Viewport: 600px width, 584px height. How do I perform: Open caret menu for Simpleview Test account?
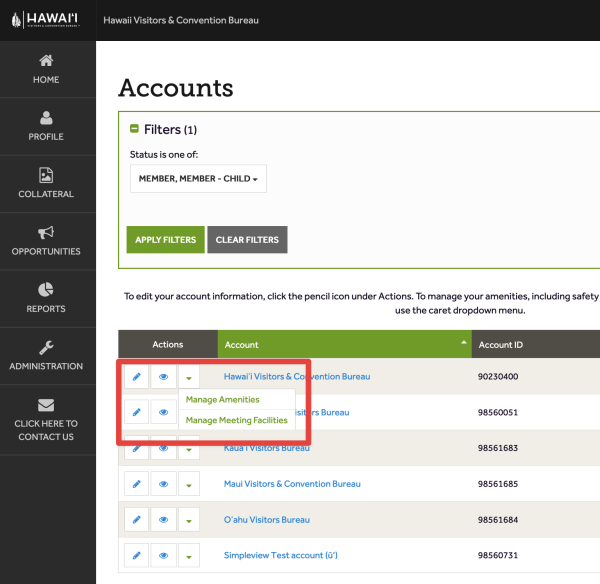[x=189, y=555]
